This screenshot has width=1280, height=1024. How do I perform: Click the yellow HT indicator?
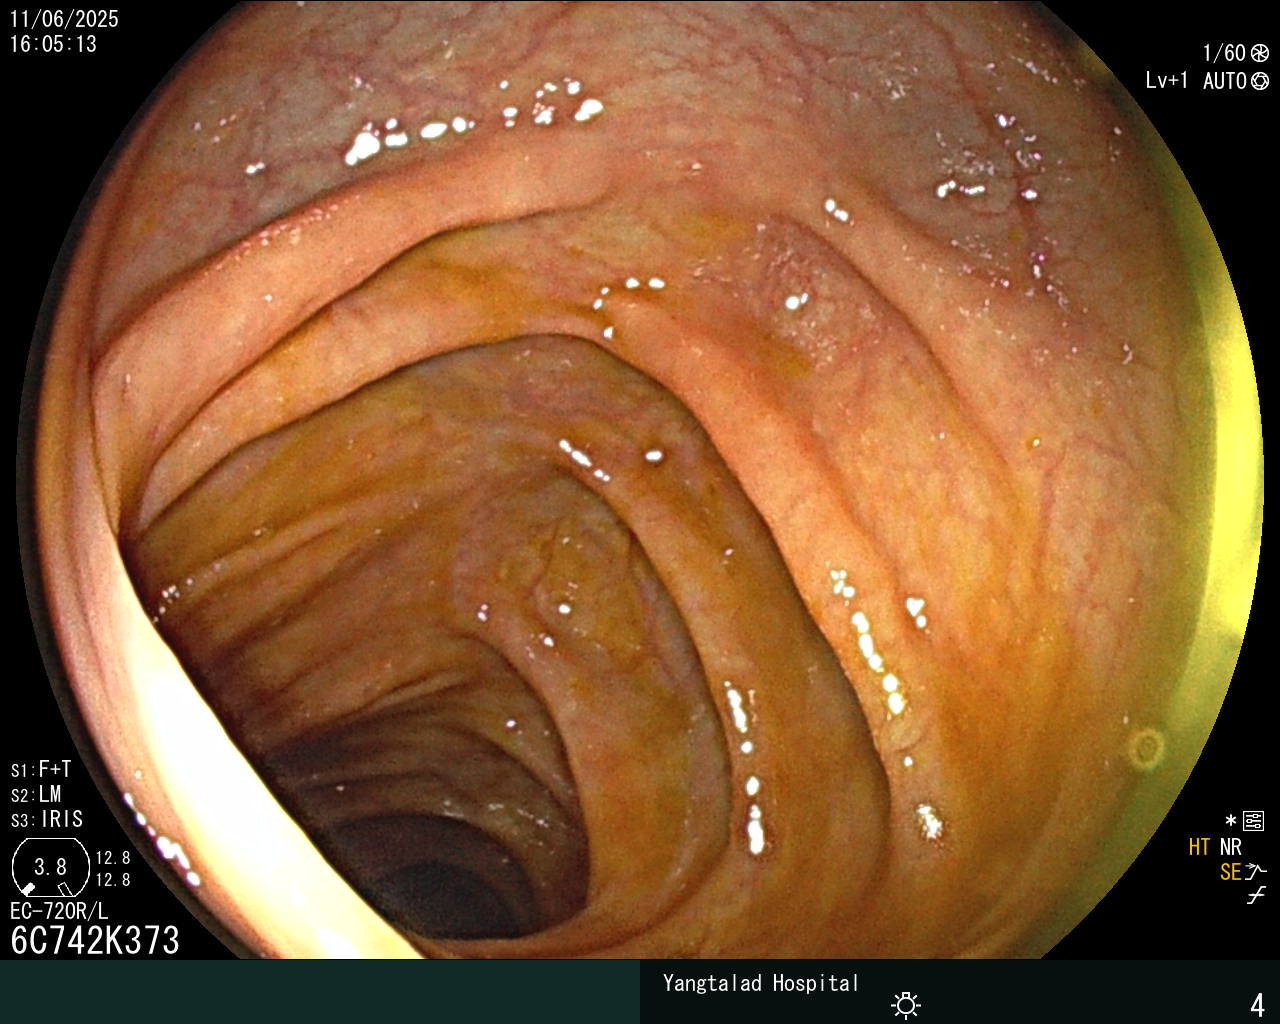pos(1199,848)
